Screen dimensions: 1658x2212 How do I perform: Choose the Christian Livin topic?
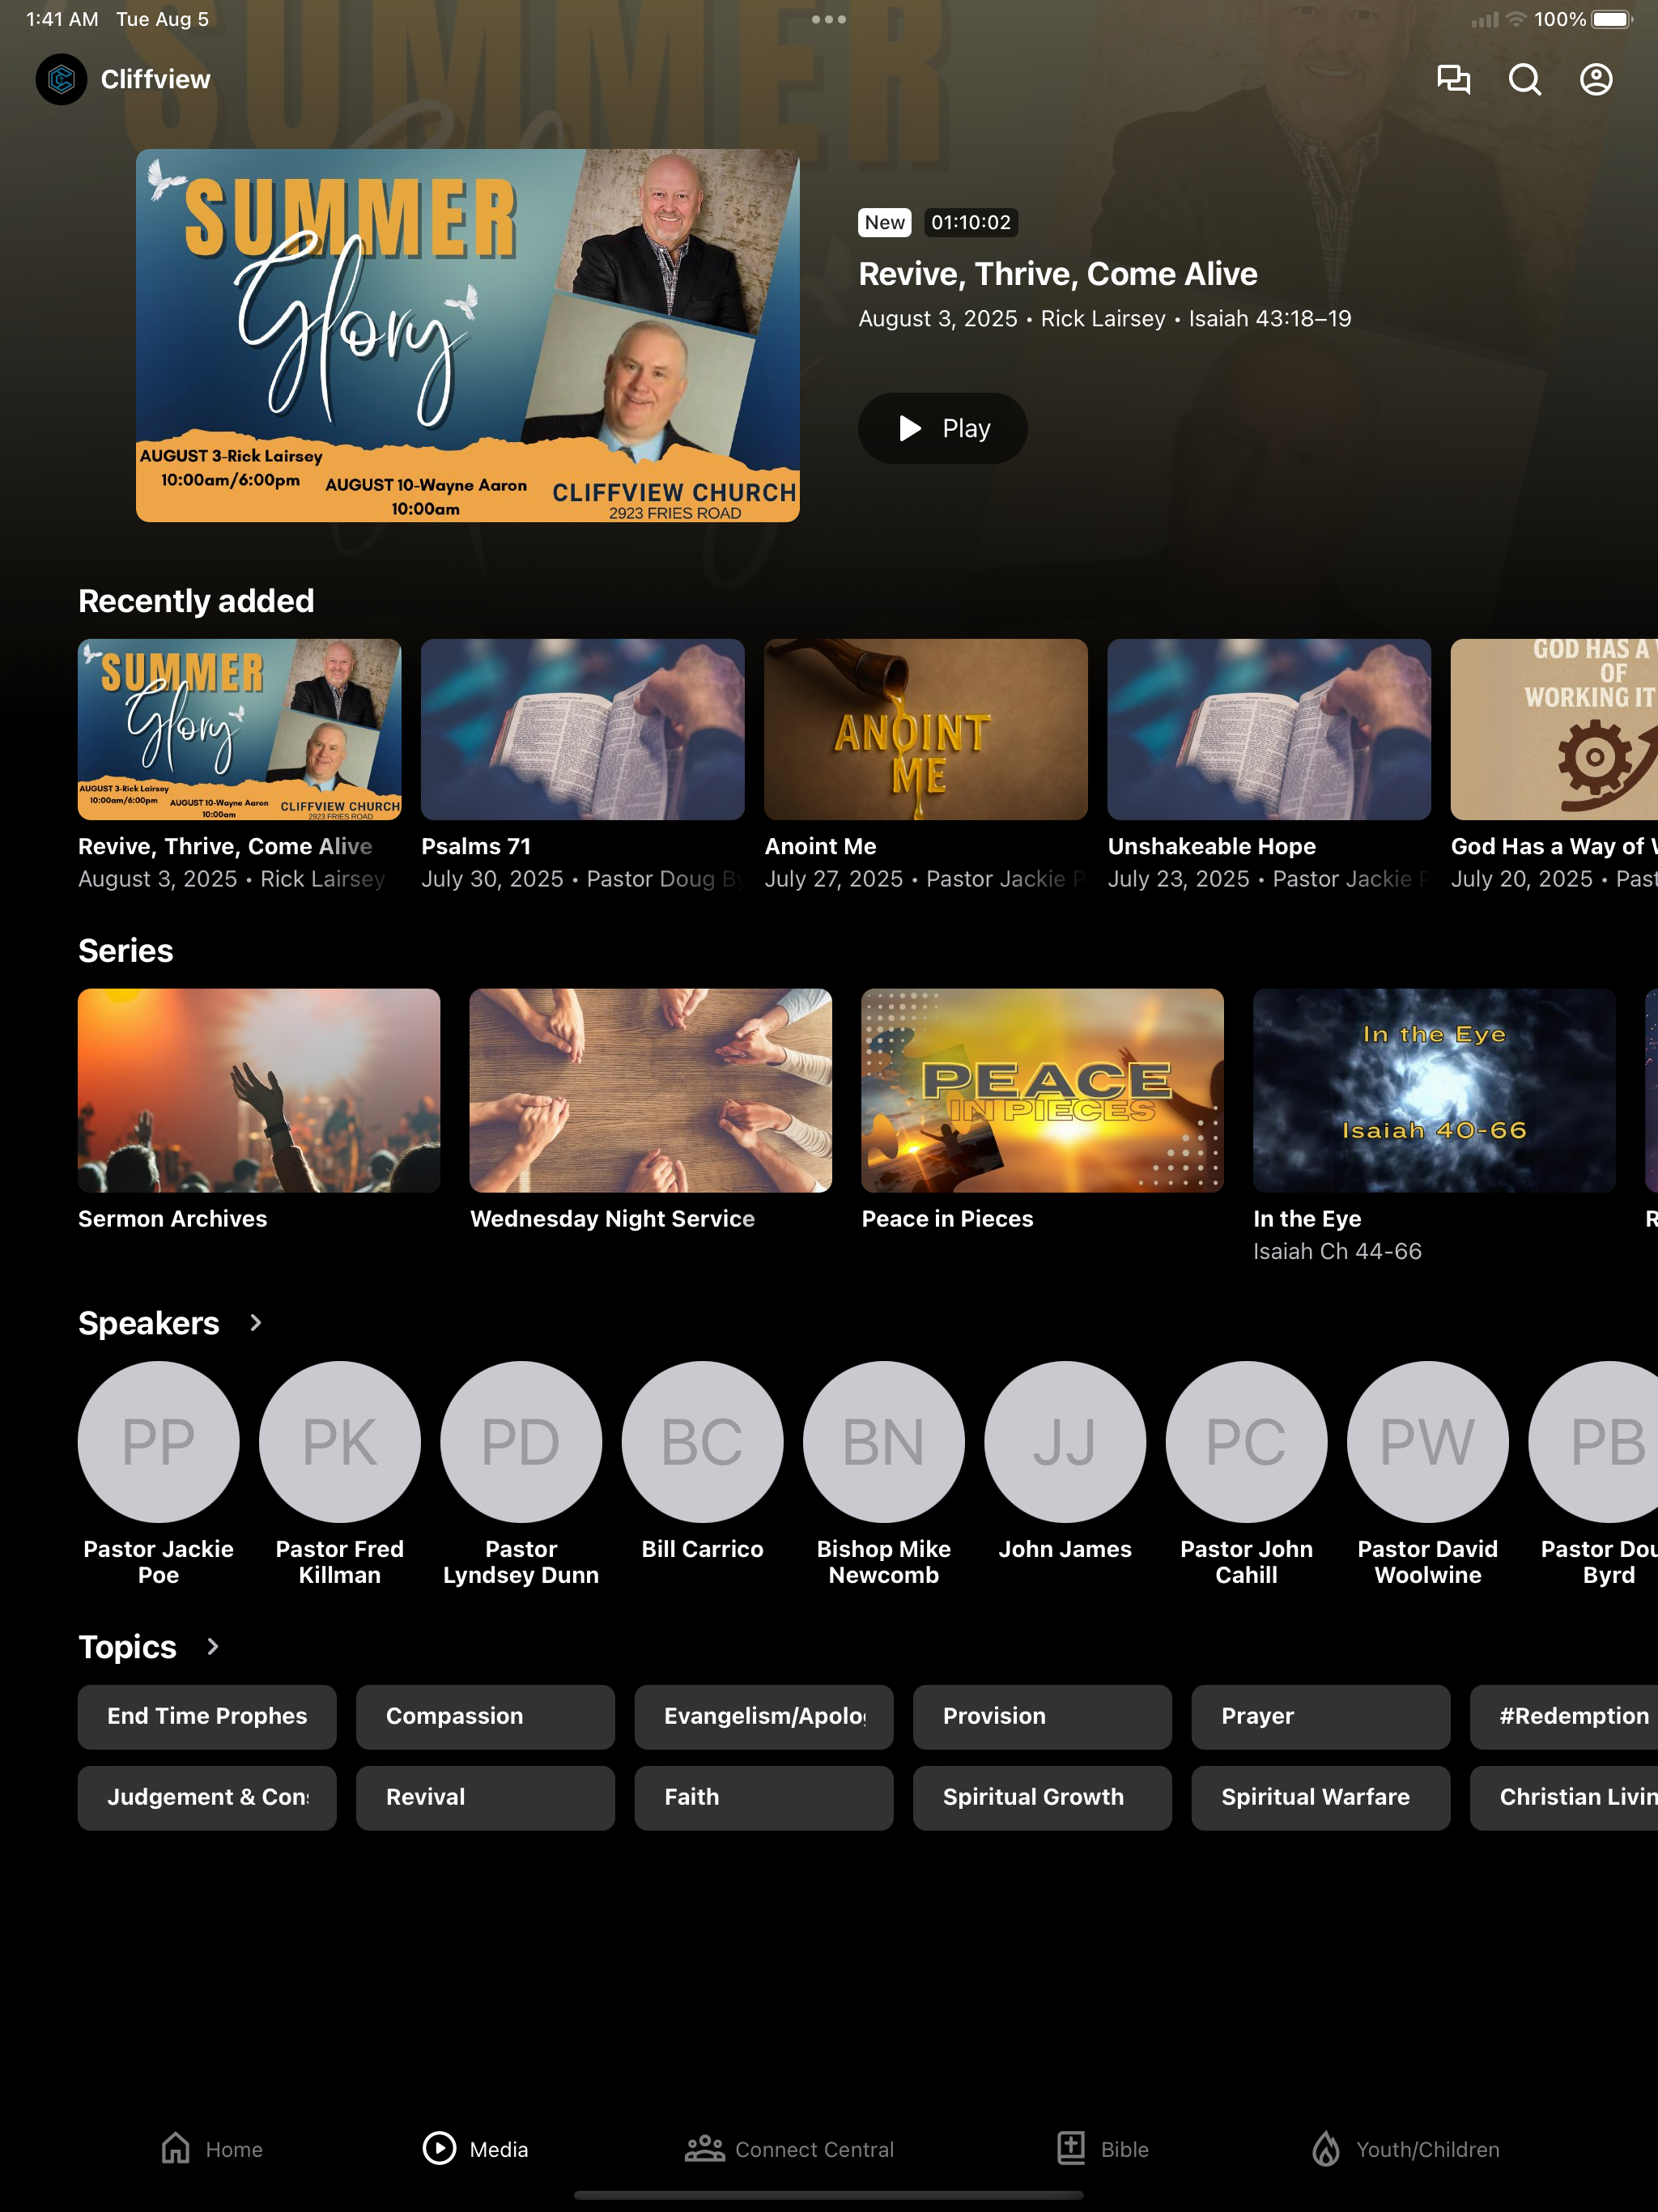pos(1564,1798)
